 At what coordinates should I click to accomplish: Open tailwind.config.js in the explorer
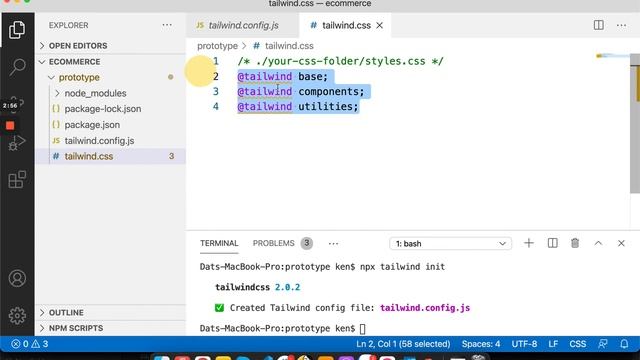[110, 141]
